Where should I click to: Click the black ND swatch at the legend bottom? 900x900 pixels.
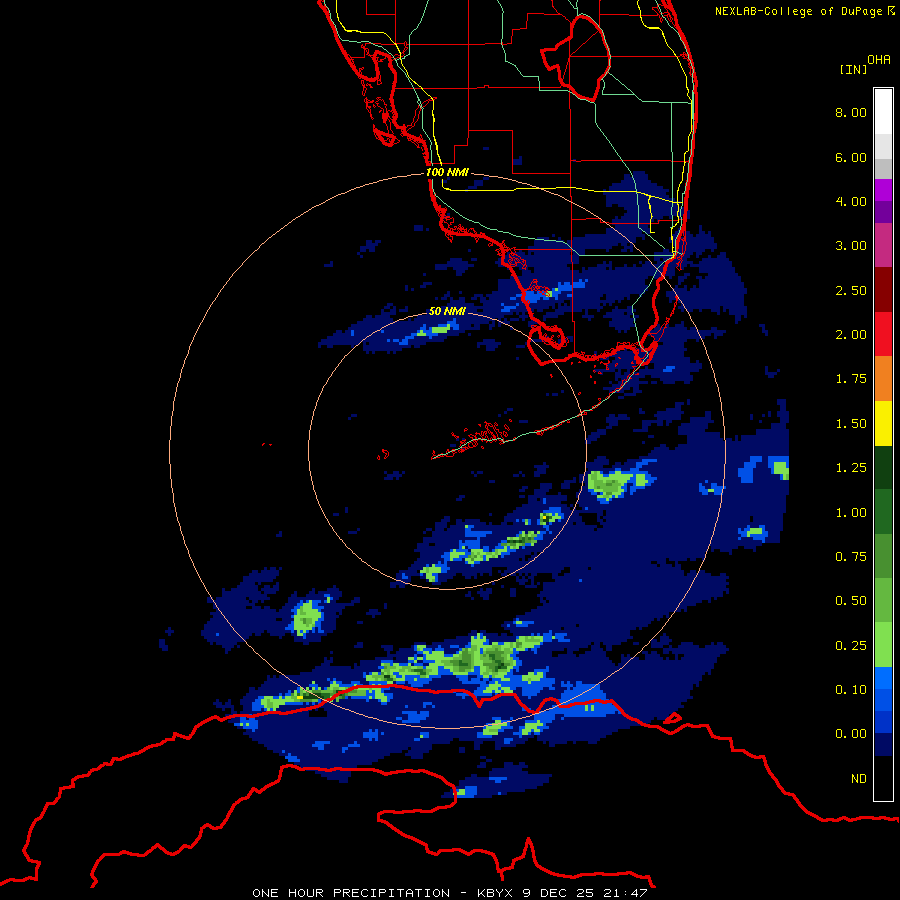(883, 778)
